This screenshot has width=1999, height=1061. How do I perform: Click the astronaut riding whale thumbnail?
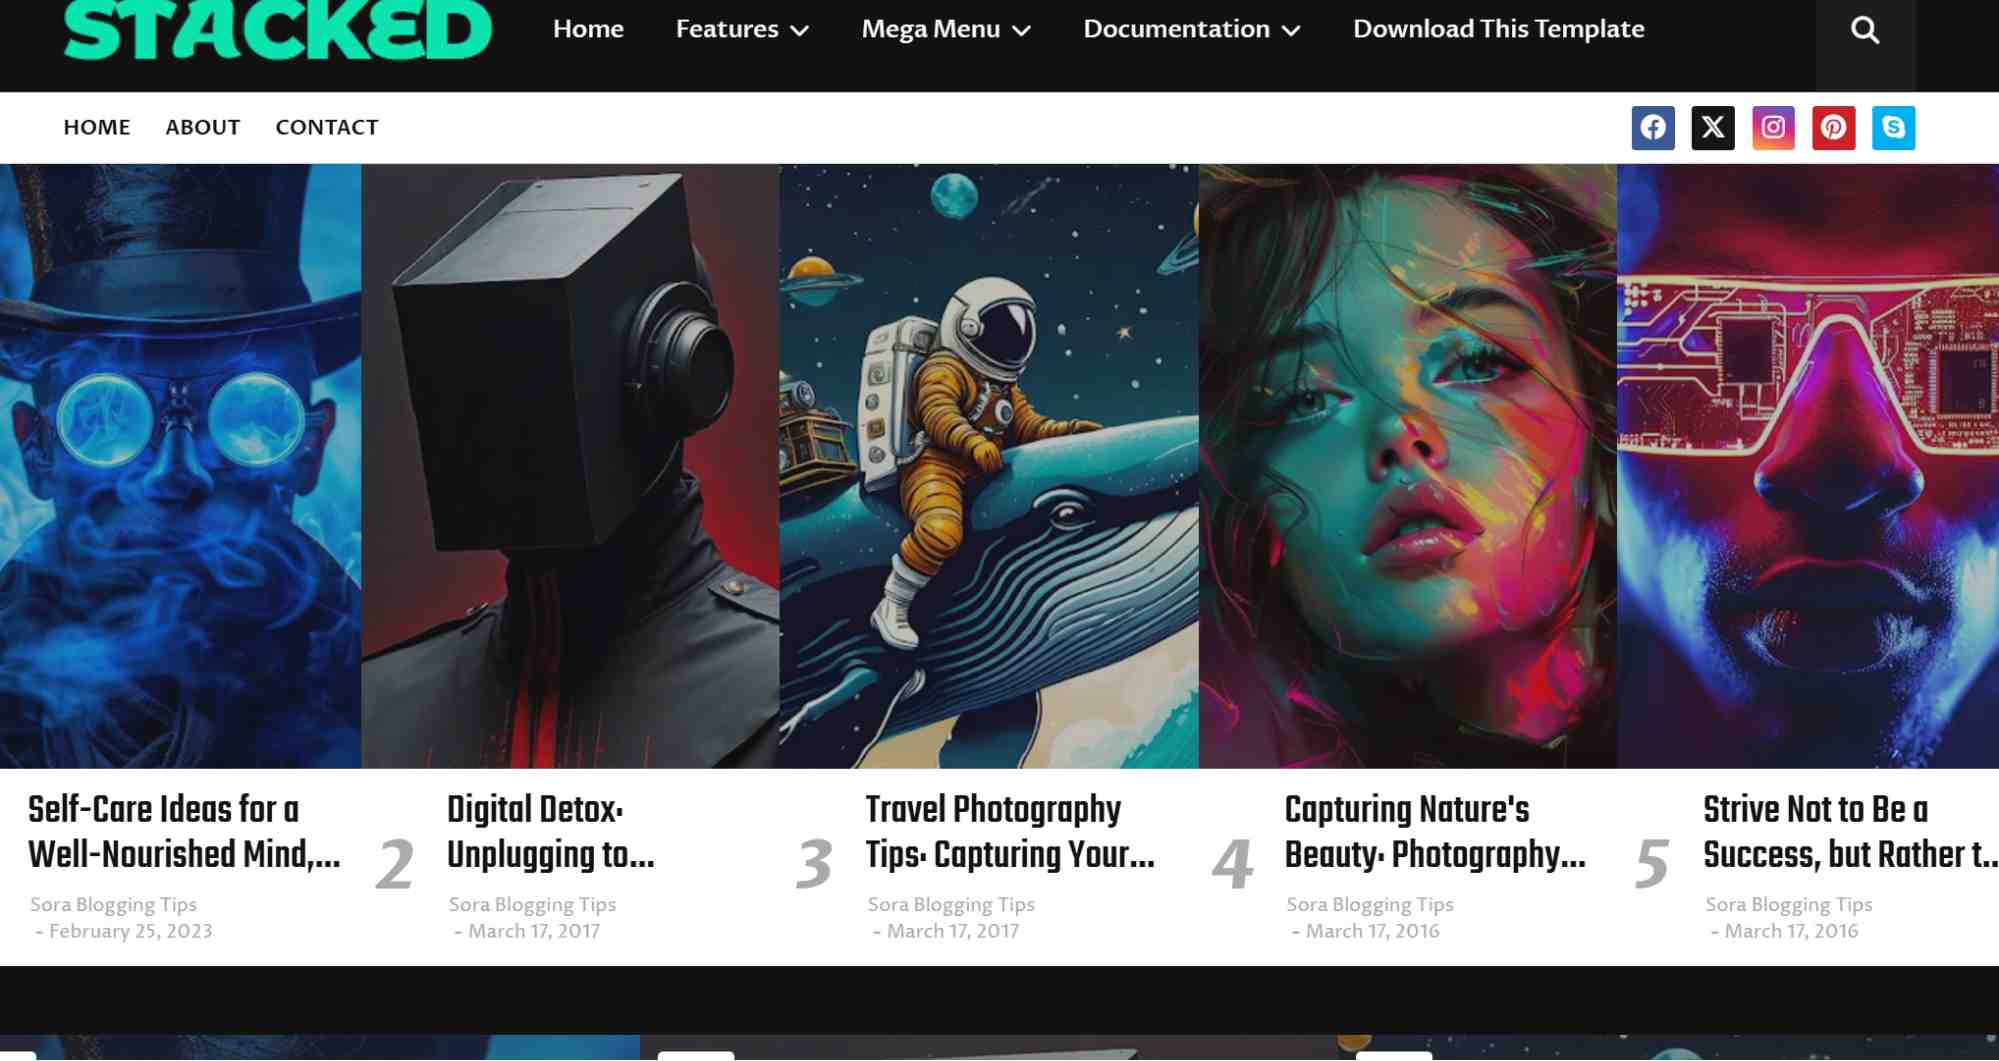(988, 466)
